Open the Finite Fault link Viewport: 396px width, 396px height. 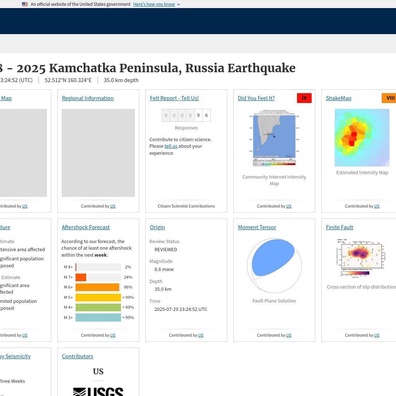339,227
